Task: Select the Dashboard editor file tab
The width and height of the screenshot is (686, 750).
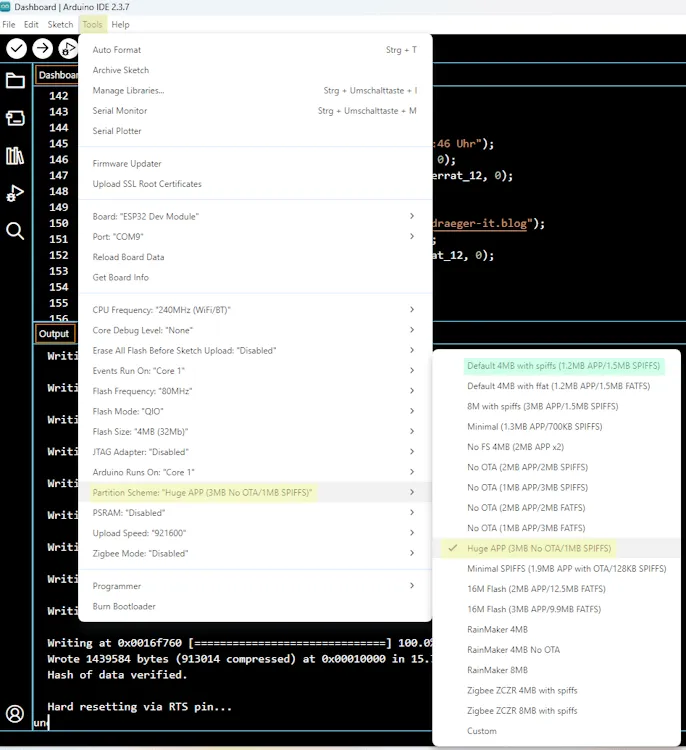Action: 58,75
